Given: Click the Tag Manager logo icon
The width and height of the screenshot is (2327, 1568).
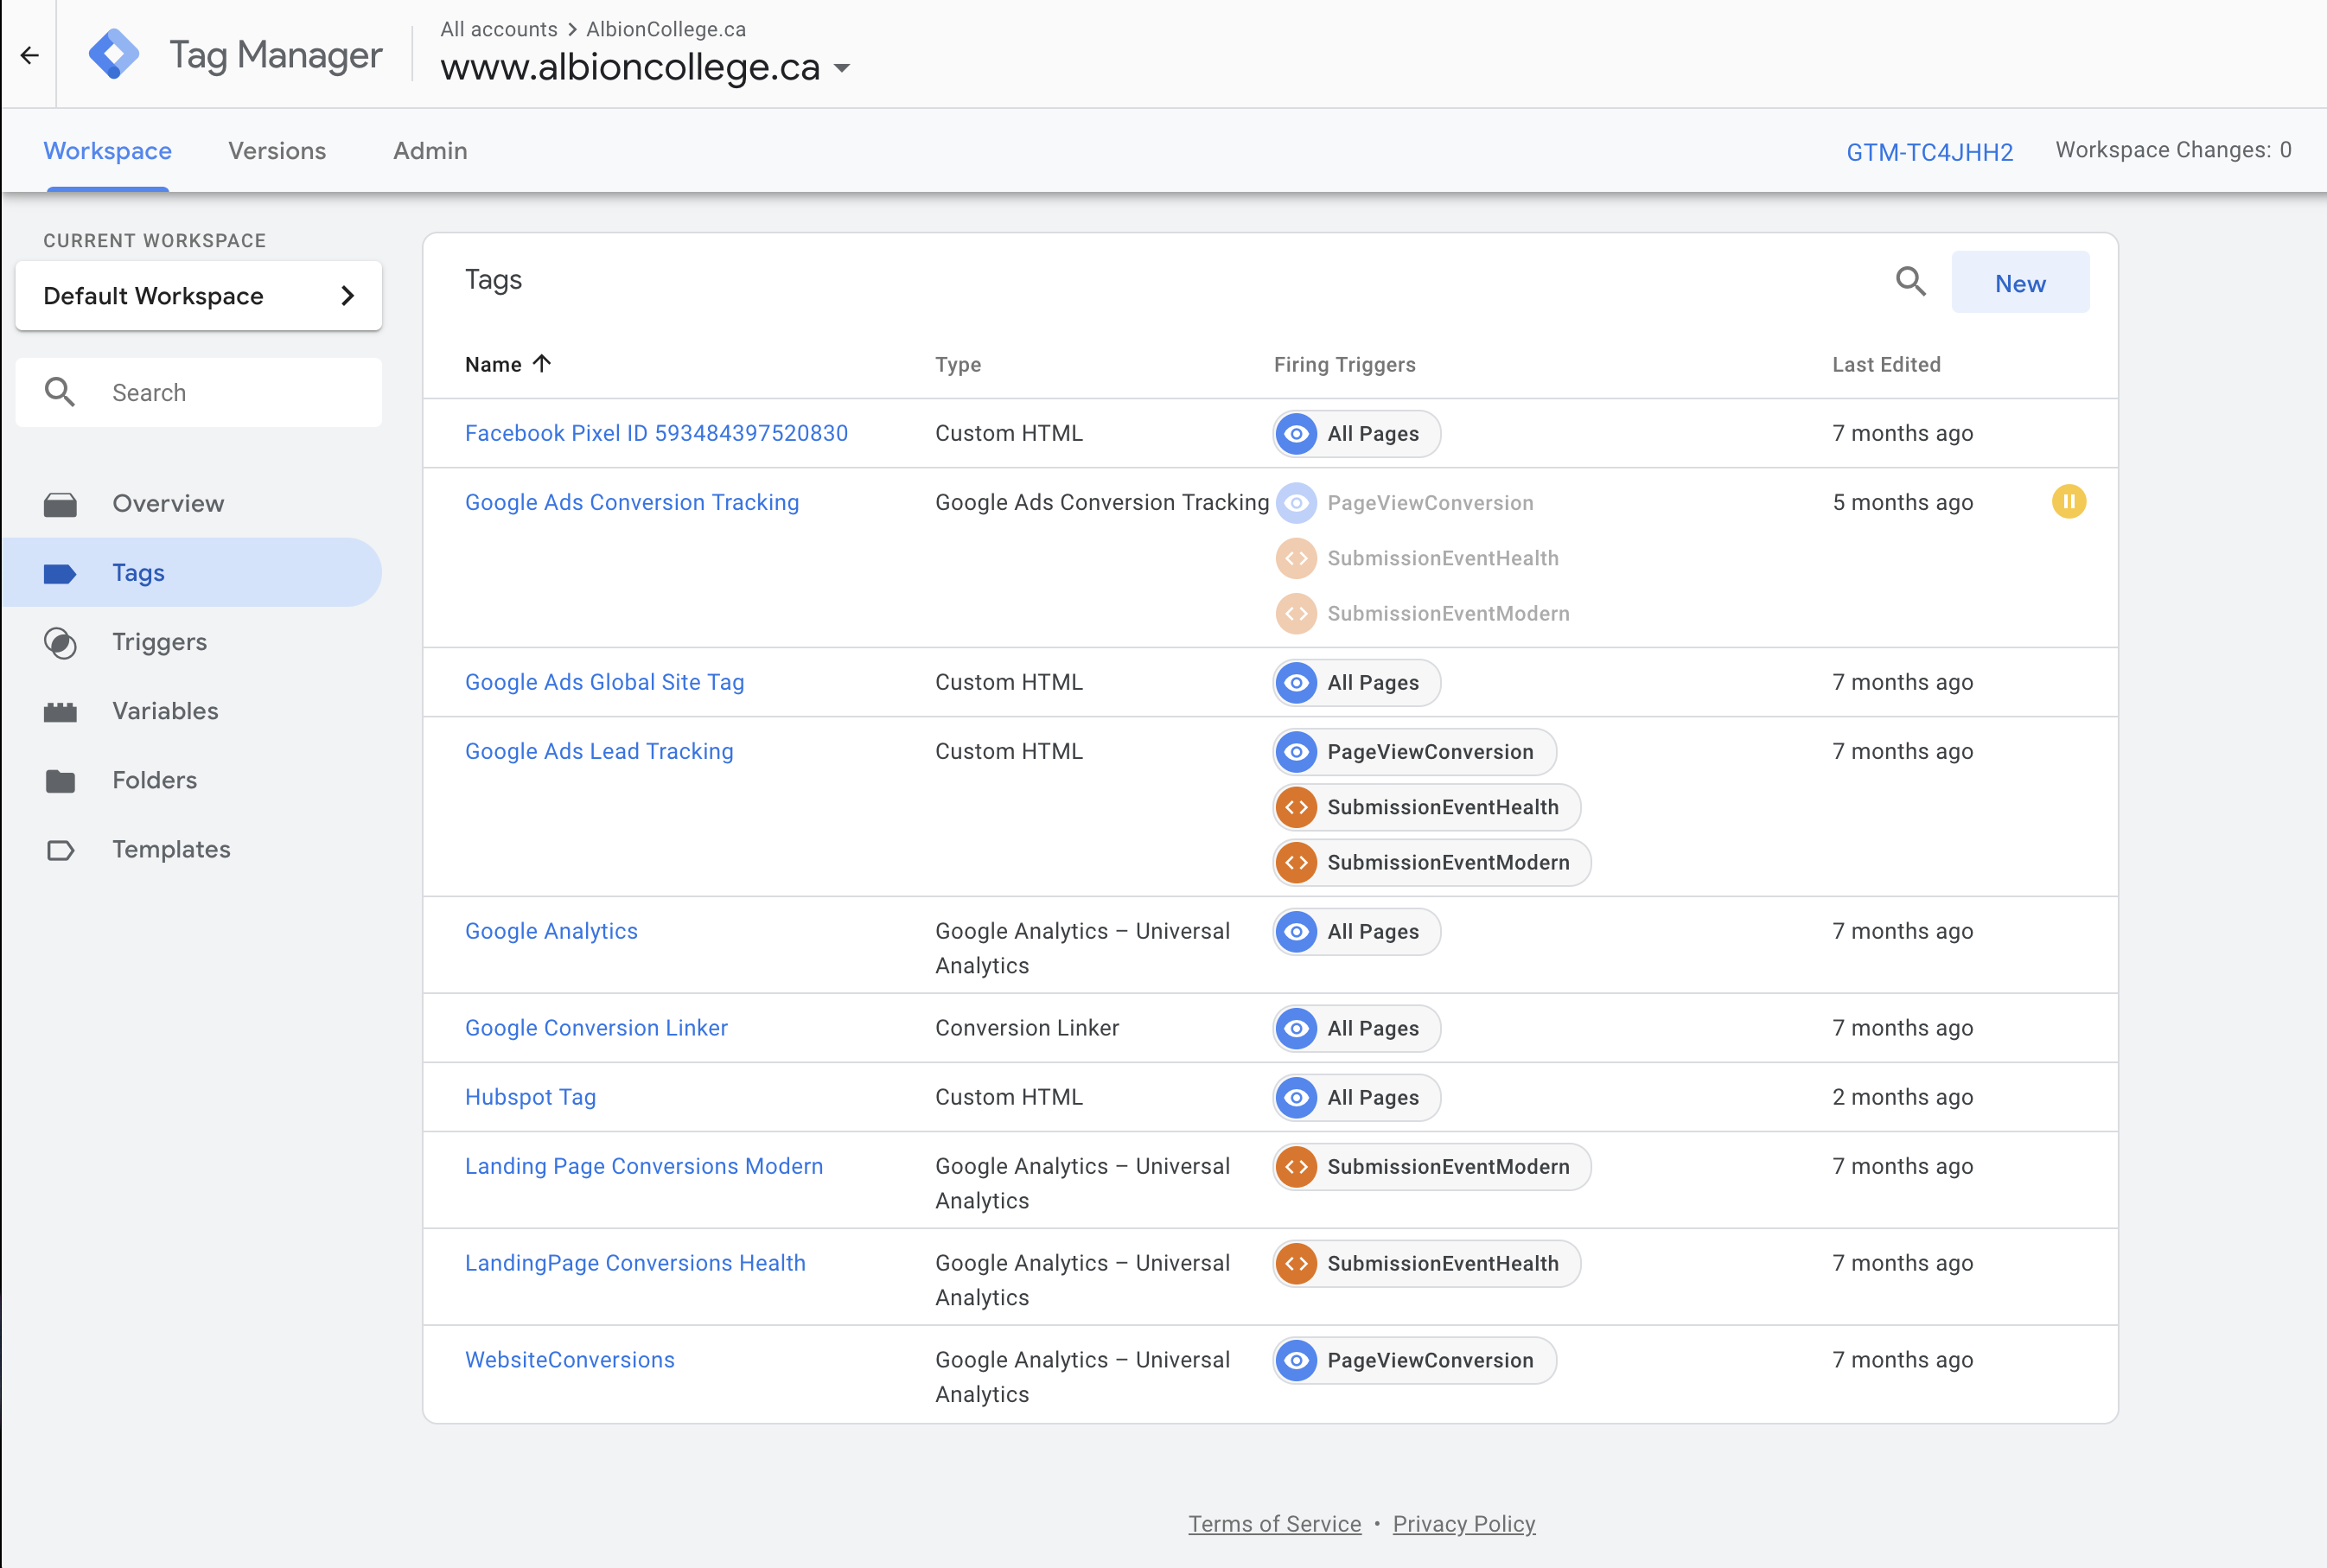Looking at the screenshot, I should coord(114,54).
